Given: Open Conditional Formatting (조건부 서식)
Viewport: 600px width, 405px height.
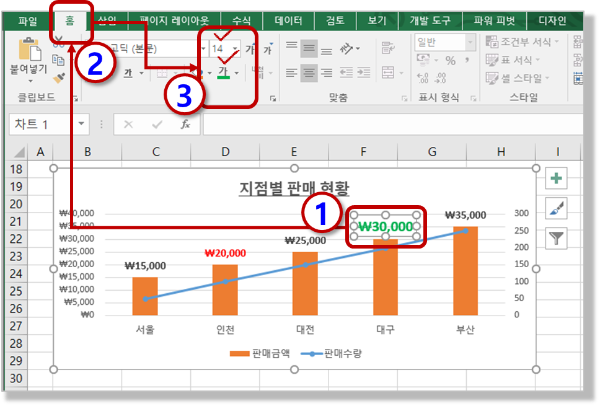Looking at the screenshot, I should [x=522, y=41].
